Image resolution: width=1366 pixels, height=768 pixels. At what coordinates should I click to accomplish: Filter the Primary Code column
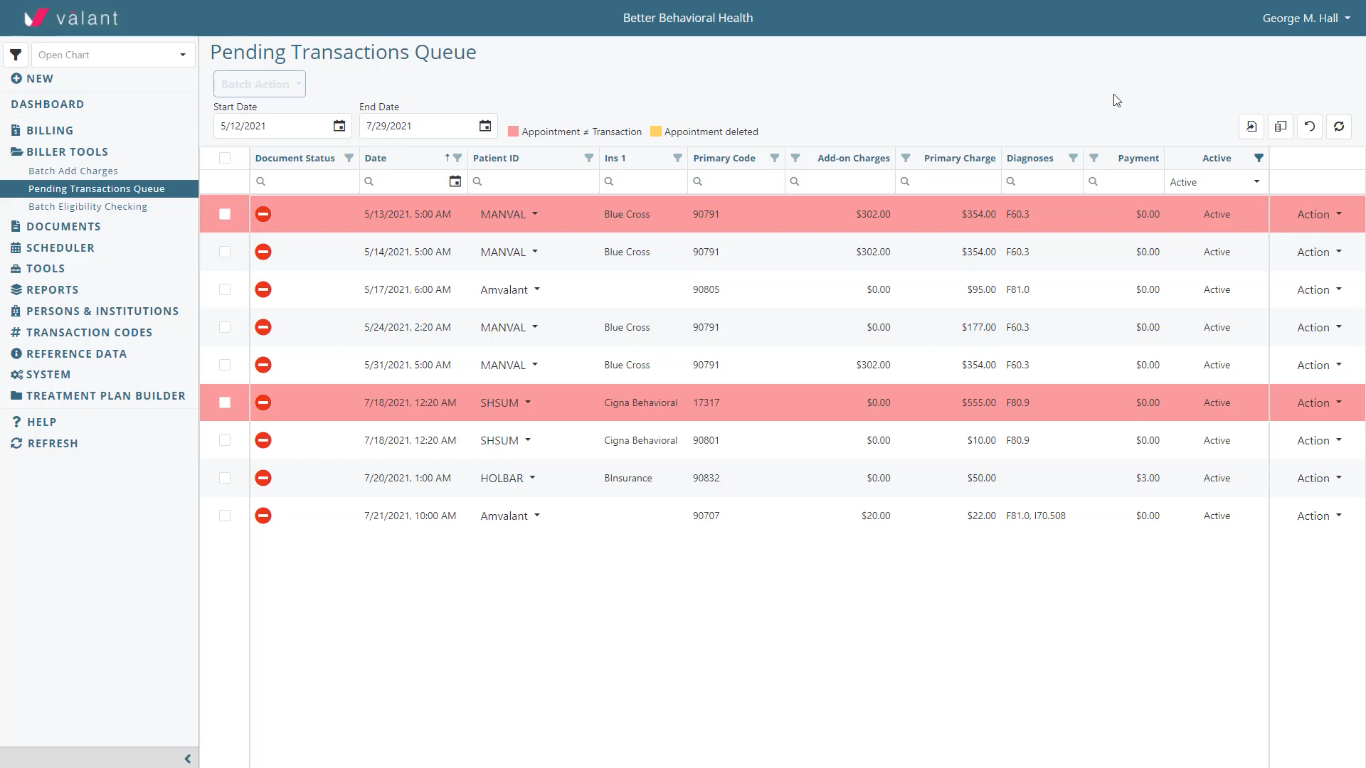pos(774,158)
